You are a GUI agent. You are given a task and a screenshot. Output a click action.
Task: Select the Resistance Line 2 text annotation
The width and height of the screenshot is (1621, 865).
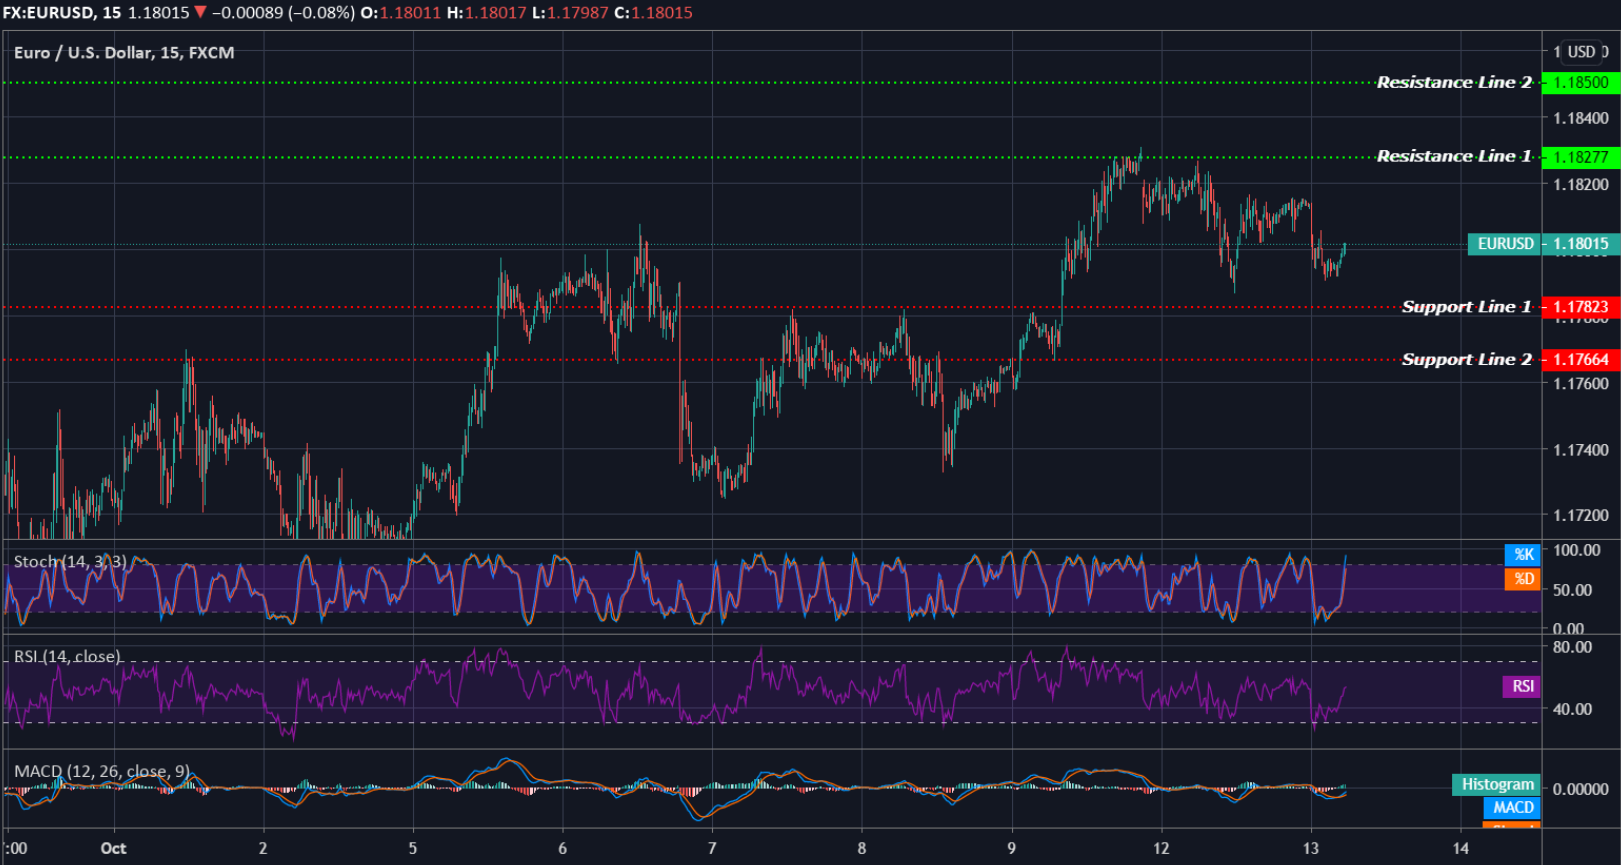coord(1454,82)
